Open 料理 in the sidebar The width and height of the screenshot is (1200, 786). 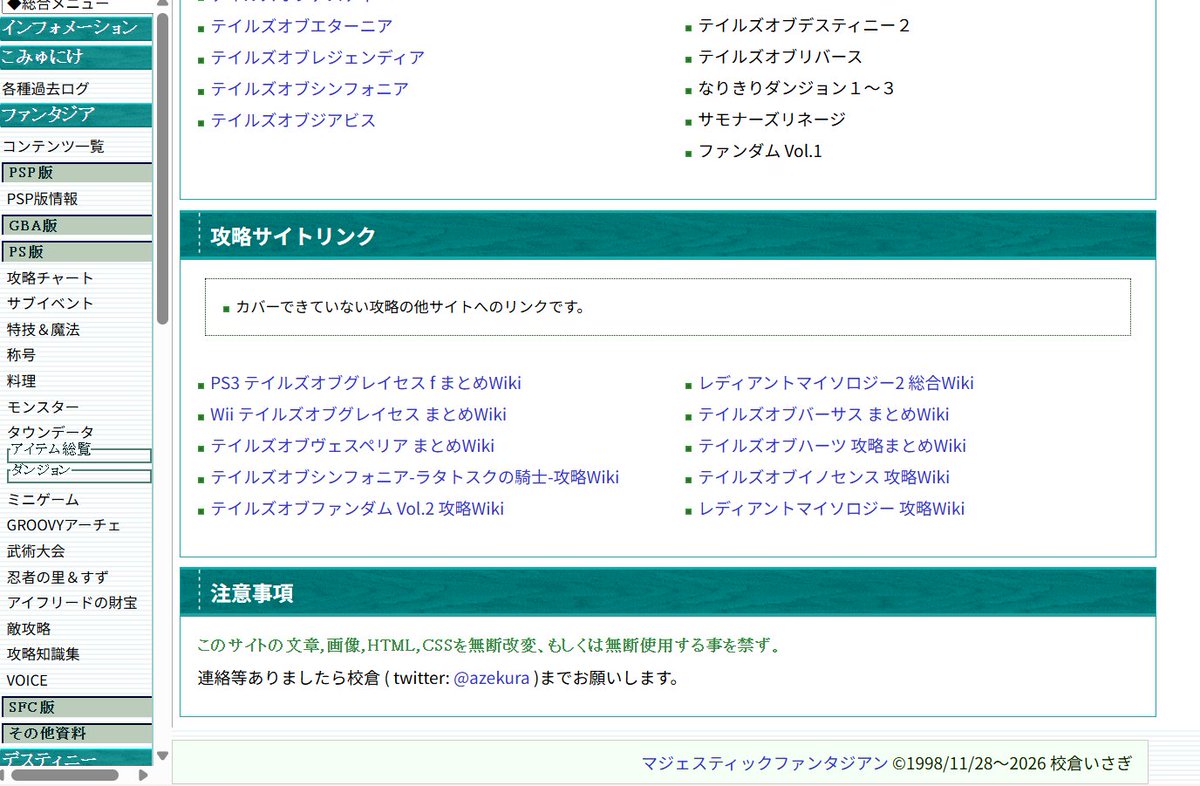pos(21,381)
